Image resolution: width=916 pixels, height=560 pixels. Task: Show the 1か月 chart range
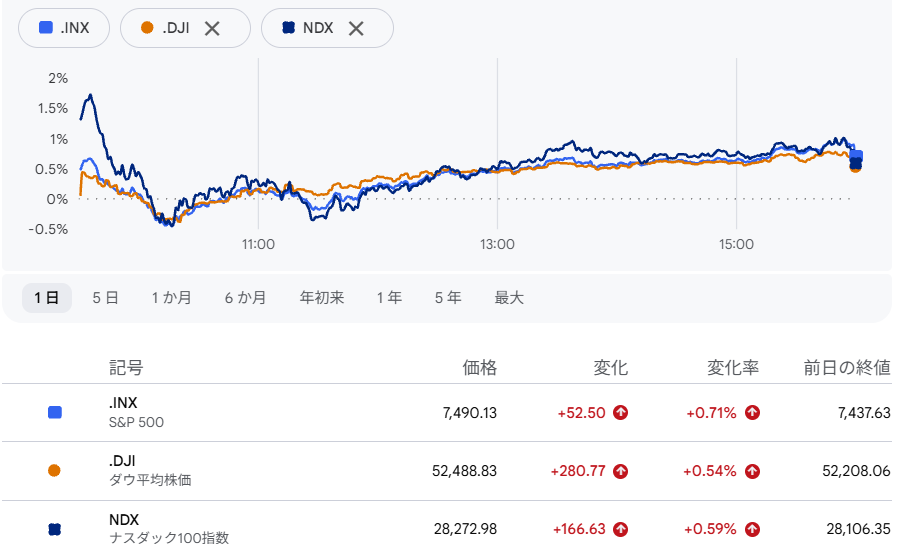click(171, 298)
